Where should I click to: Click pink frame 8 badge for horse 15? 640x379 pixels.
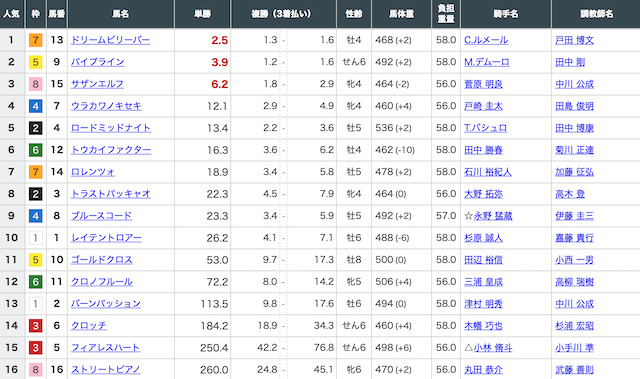(36, 84)
